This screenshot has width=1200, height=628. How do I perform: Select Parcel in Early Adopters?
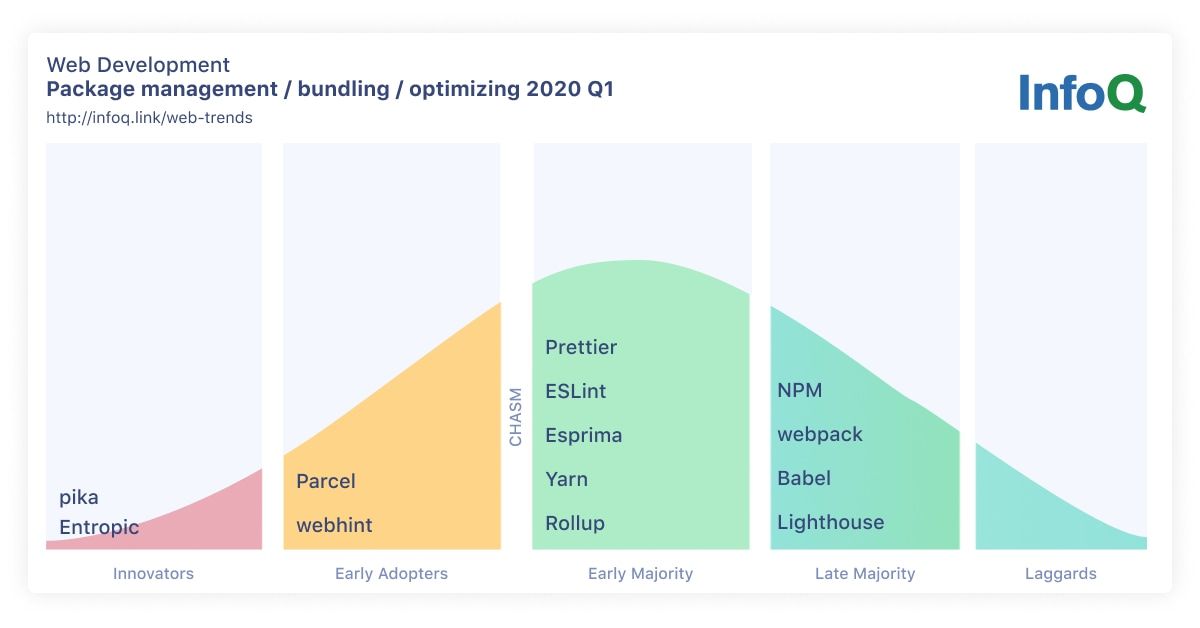[x=326, y=481]
